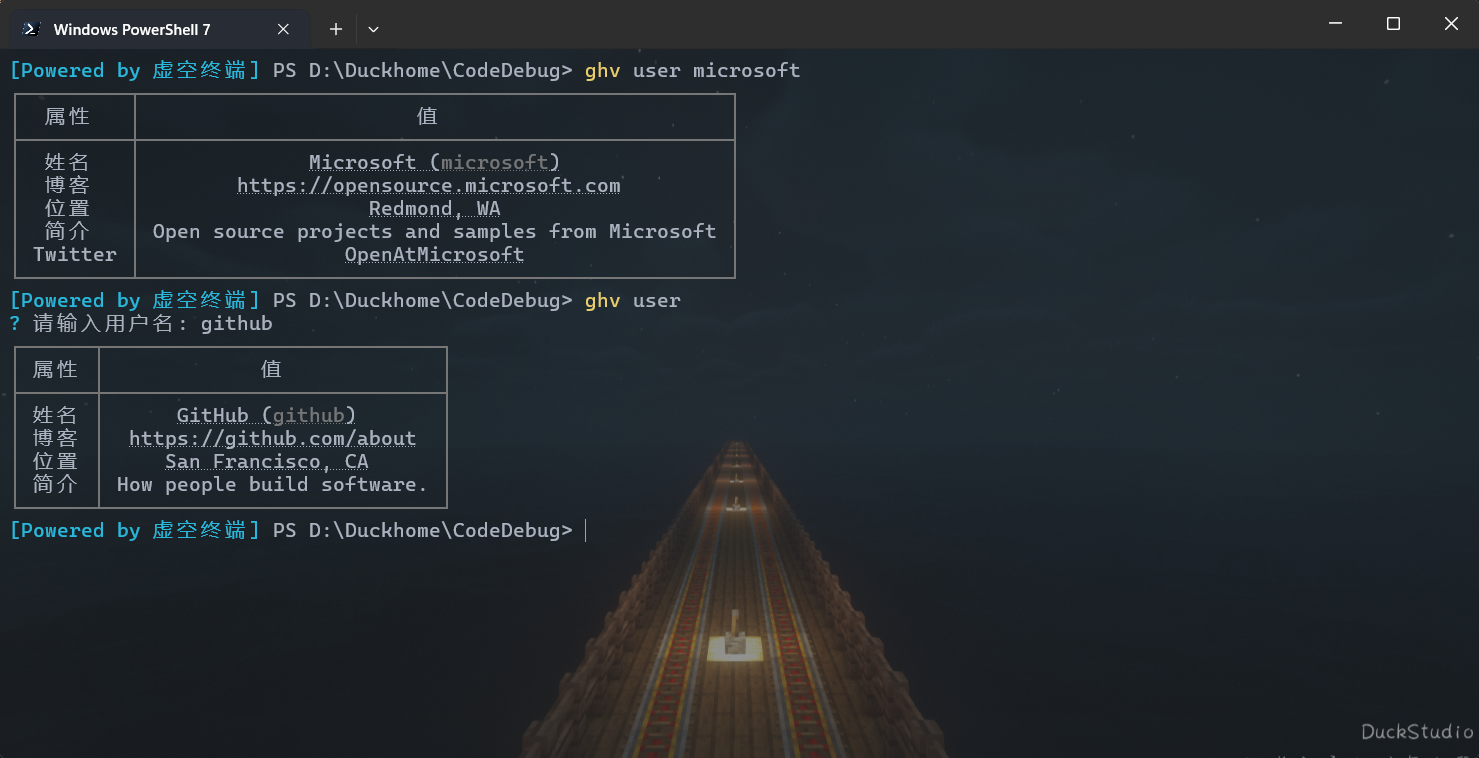Click the 值 header in the first table
1479x758 pixels.
427,116
